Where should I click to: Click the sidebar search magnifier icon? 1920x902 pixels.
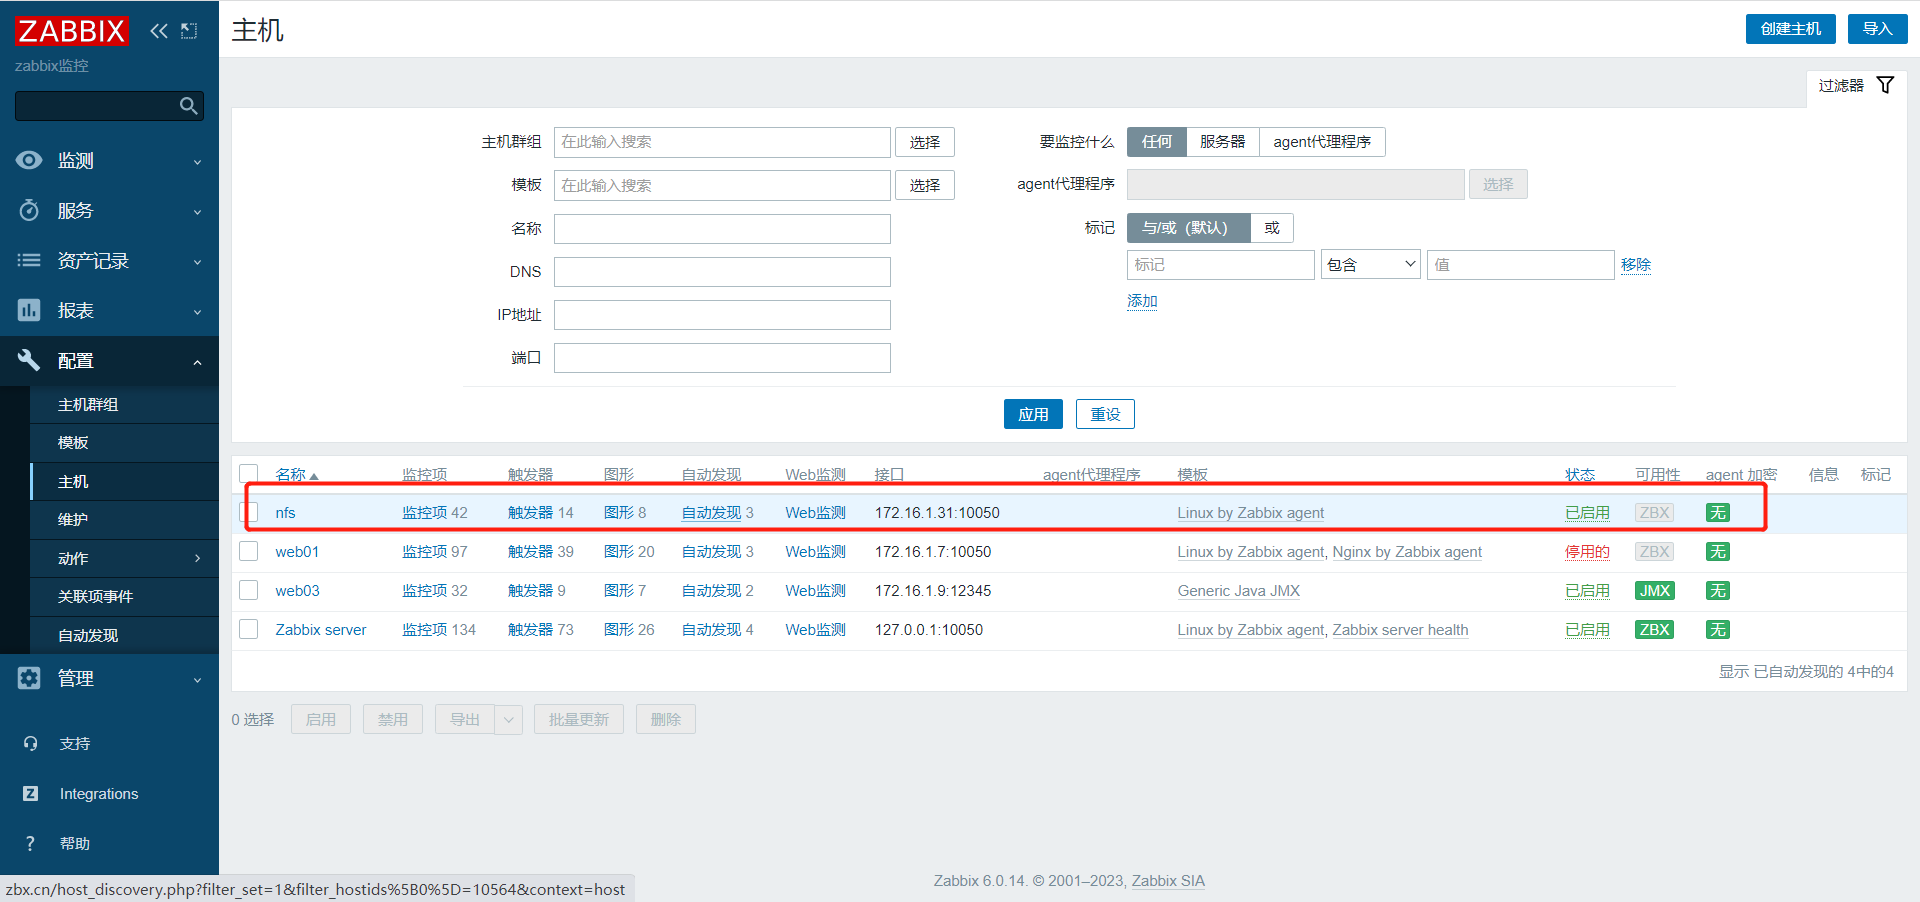tap(188, 106)
